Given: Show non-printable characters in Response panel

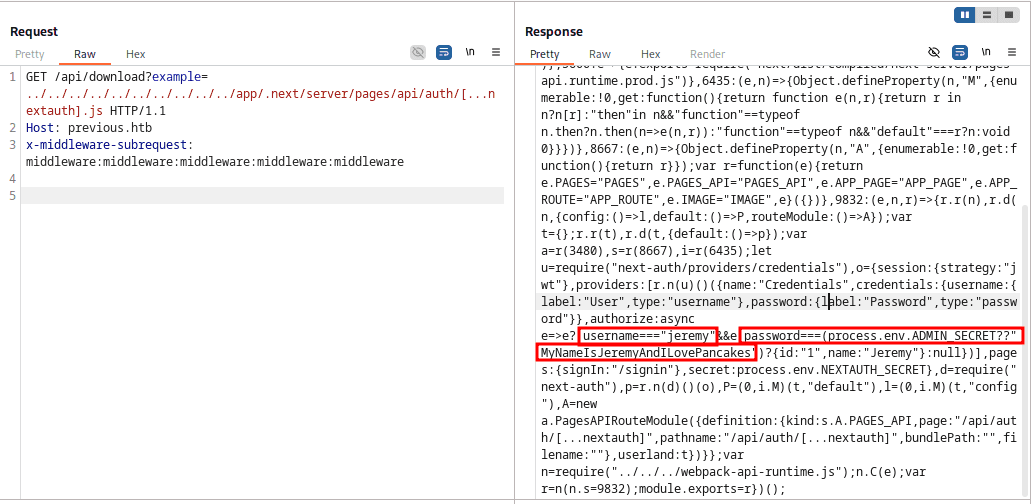Looking at the screenshot, I should pyautogui.click(x=986, y=52).
